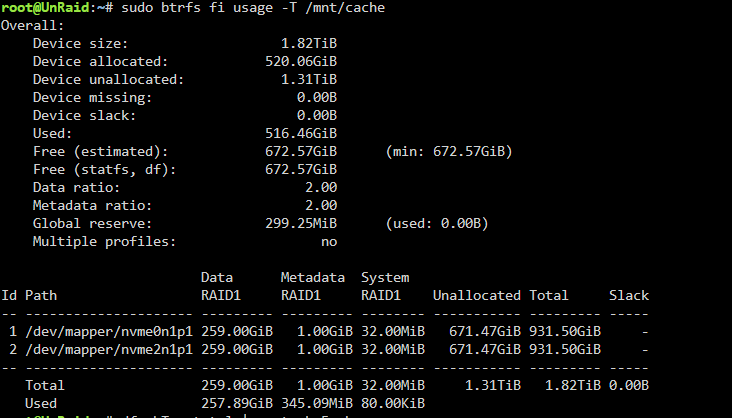
Task: Select Used System value 80.00KiB
Action: (393, 404)
